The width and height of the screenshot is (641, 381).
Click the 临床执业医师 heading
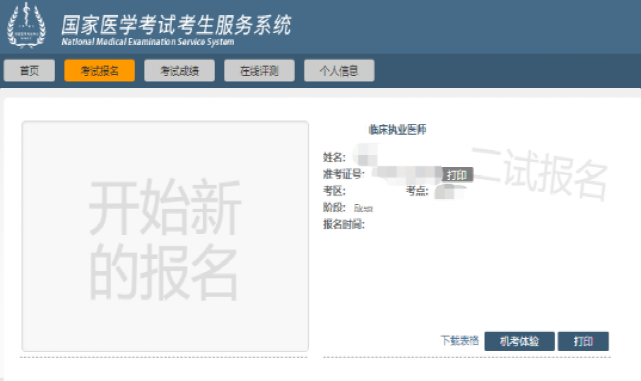pos(397,130)
